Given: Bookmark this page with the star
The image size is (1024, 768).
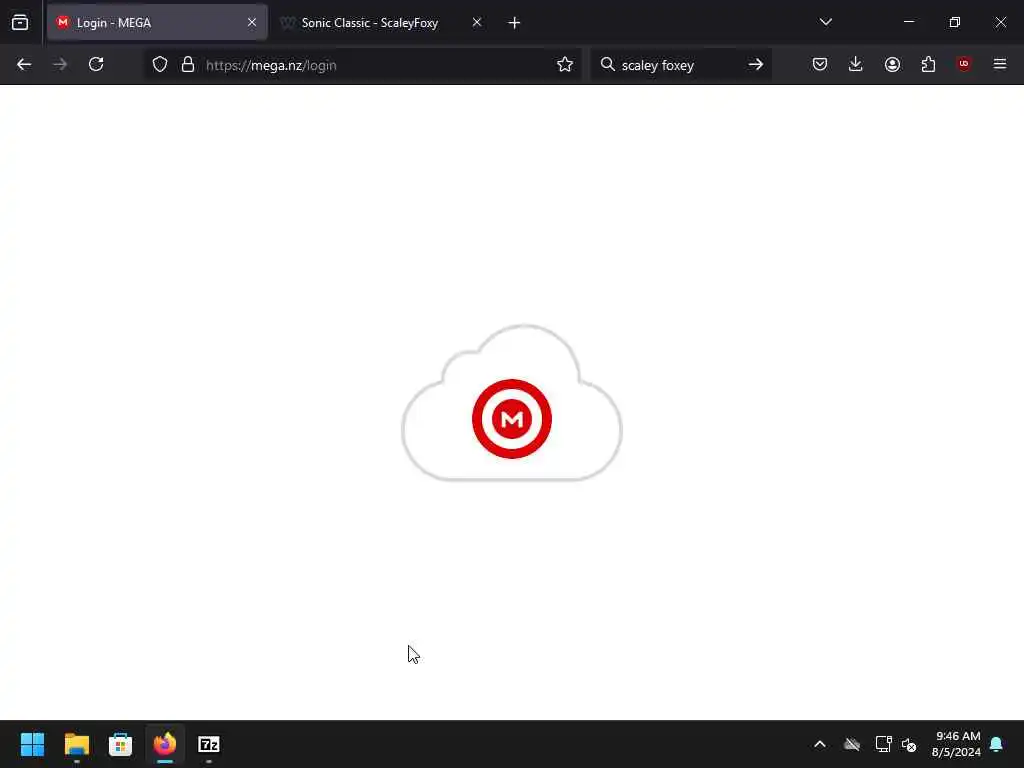Looking at the screenshot, I should coord(565,65).
